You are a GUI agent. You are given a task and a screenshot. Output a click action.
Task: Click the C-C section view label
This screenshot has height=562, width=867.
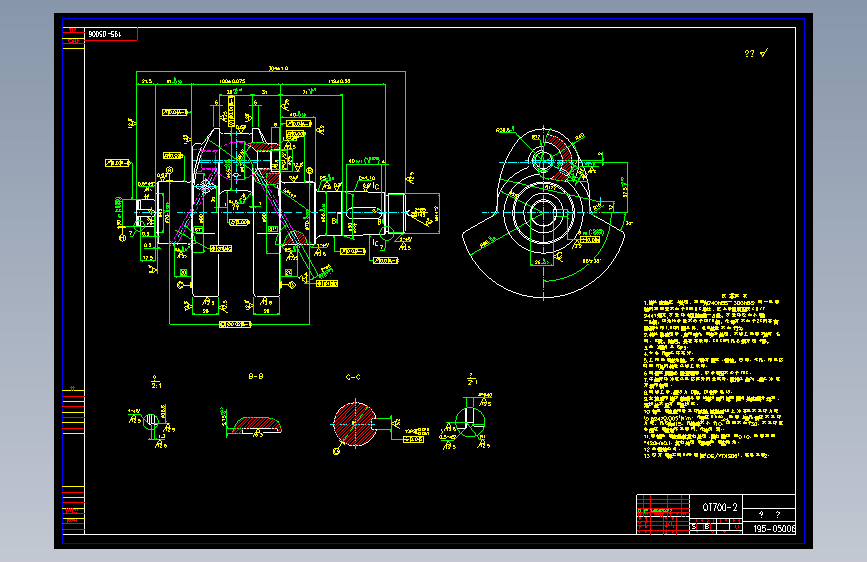(x=353, y=377)
